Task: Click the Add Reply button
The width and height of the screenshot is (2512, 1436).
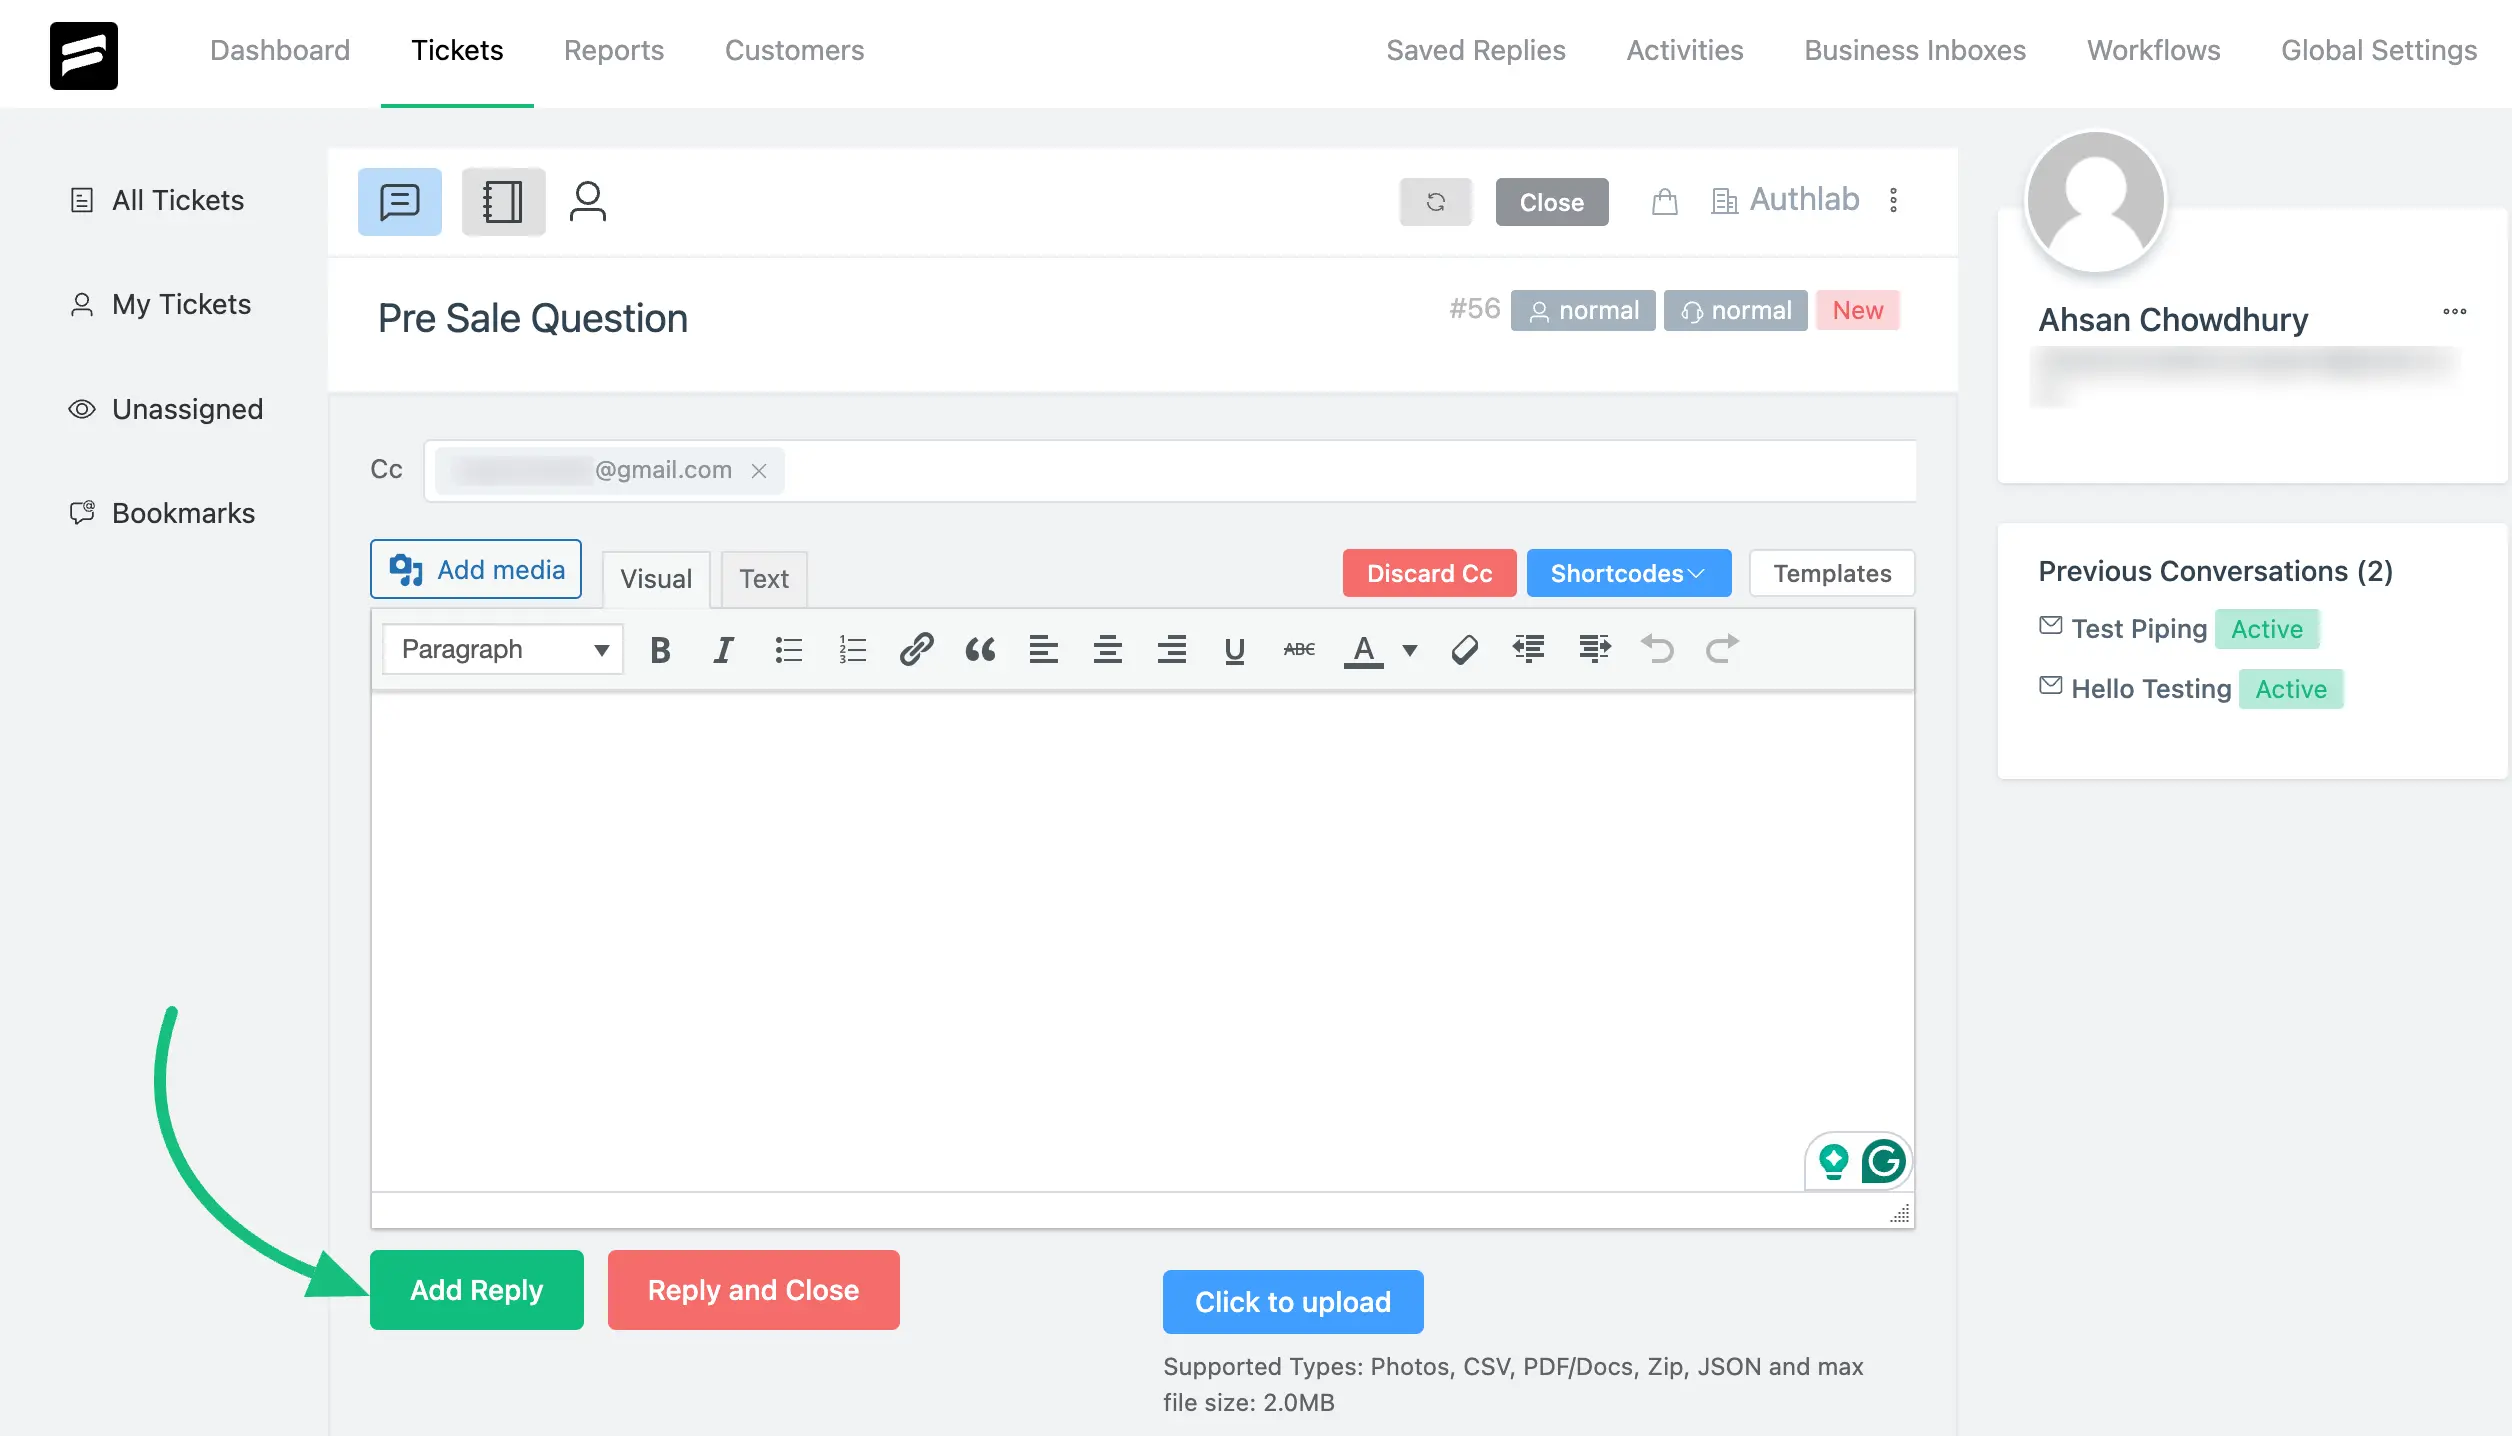Action: (476, 1289)
